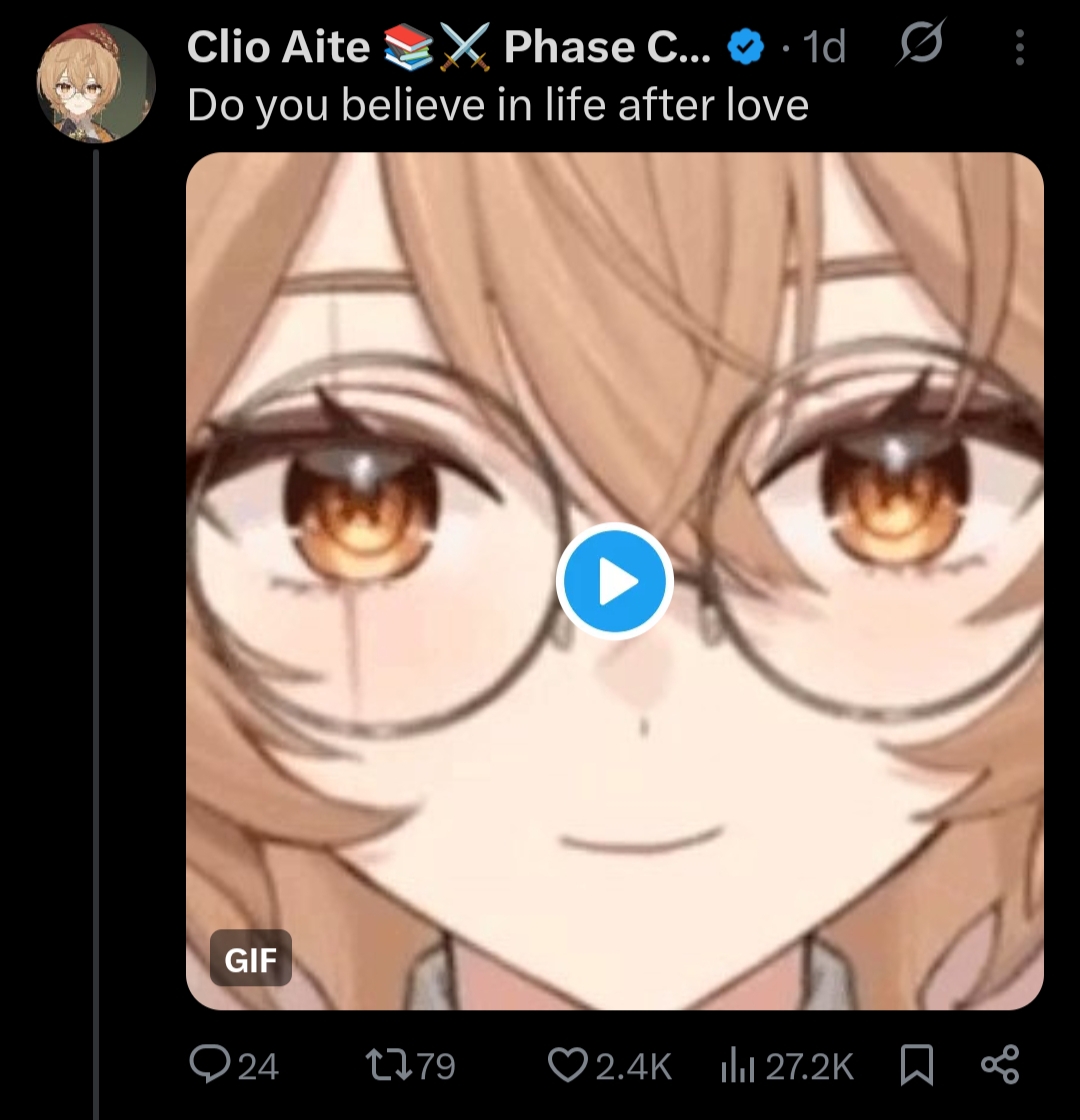Click the GIF badge label
This screenshot has width=1080, height=1120.
pyautogui.click(x=251, y=959)
